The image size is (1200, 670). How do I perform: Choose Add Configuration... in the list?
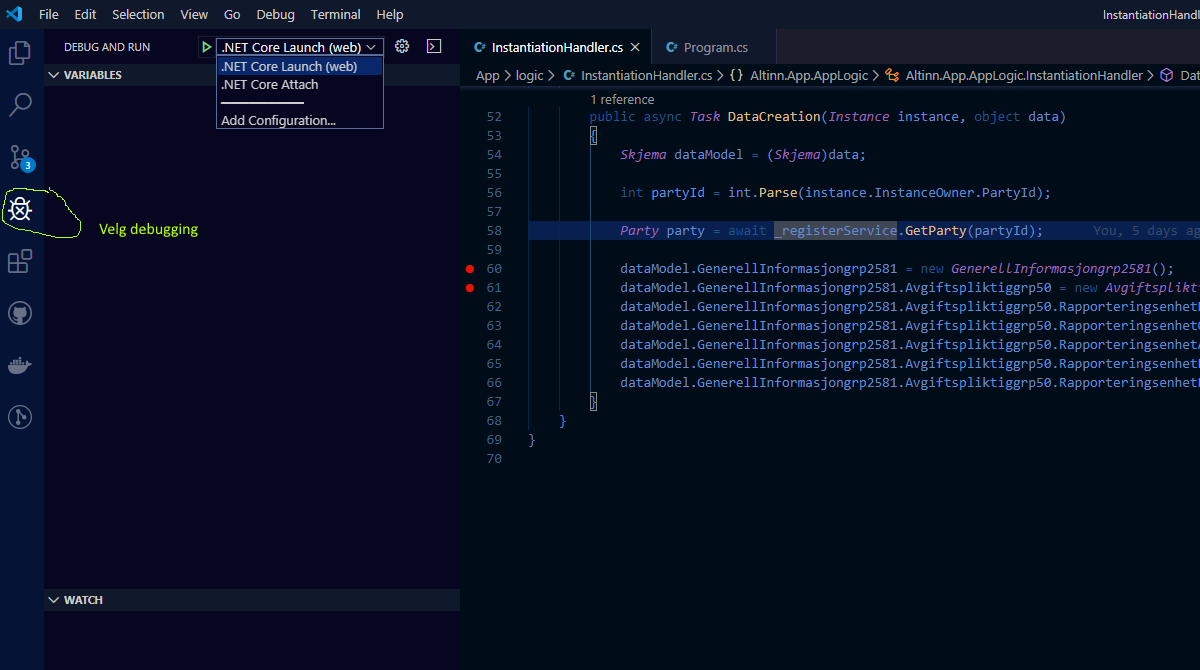tap(278, 121)
